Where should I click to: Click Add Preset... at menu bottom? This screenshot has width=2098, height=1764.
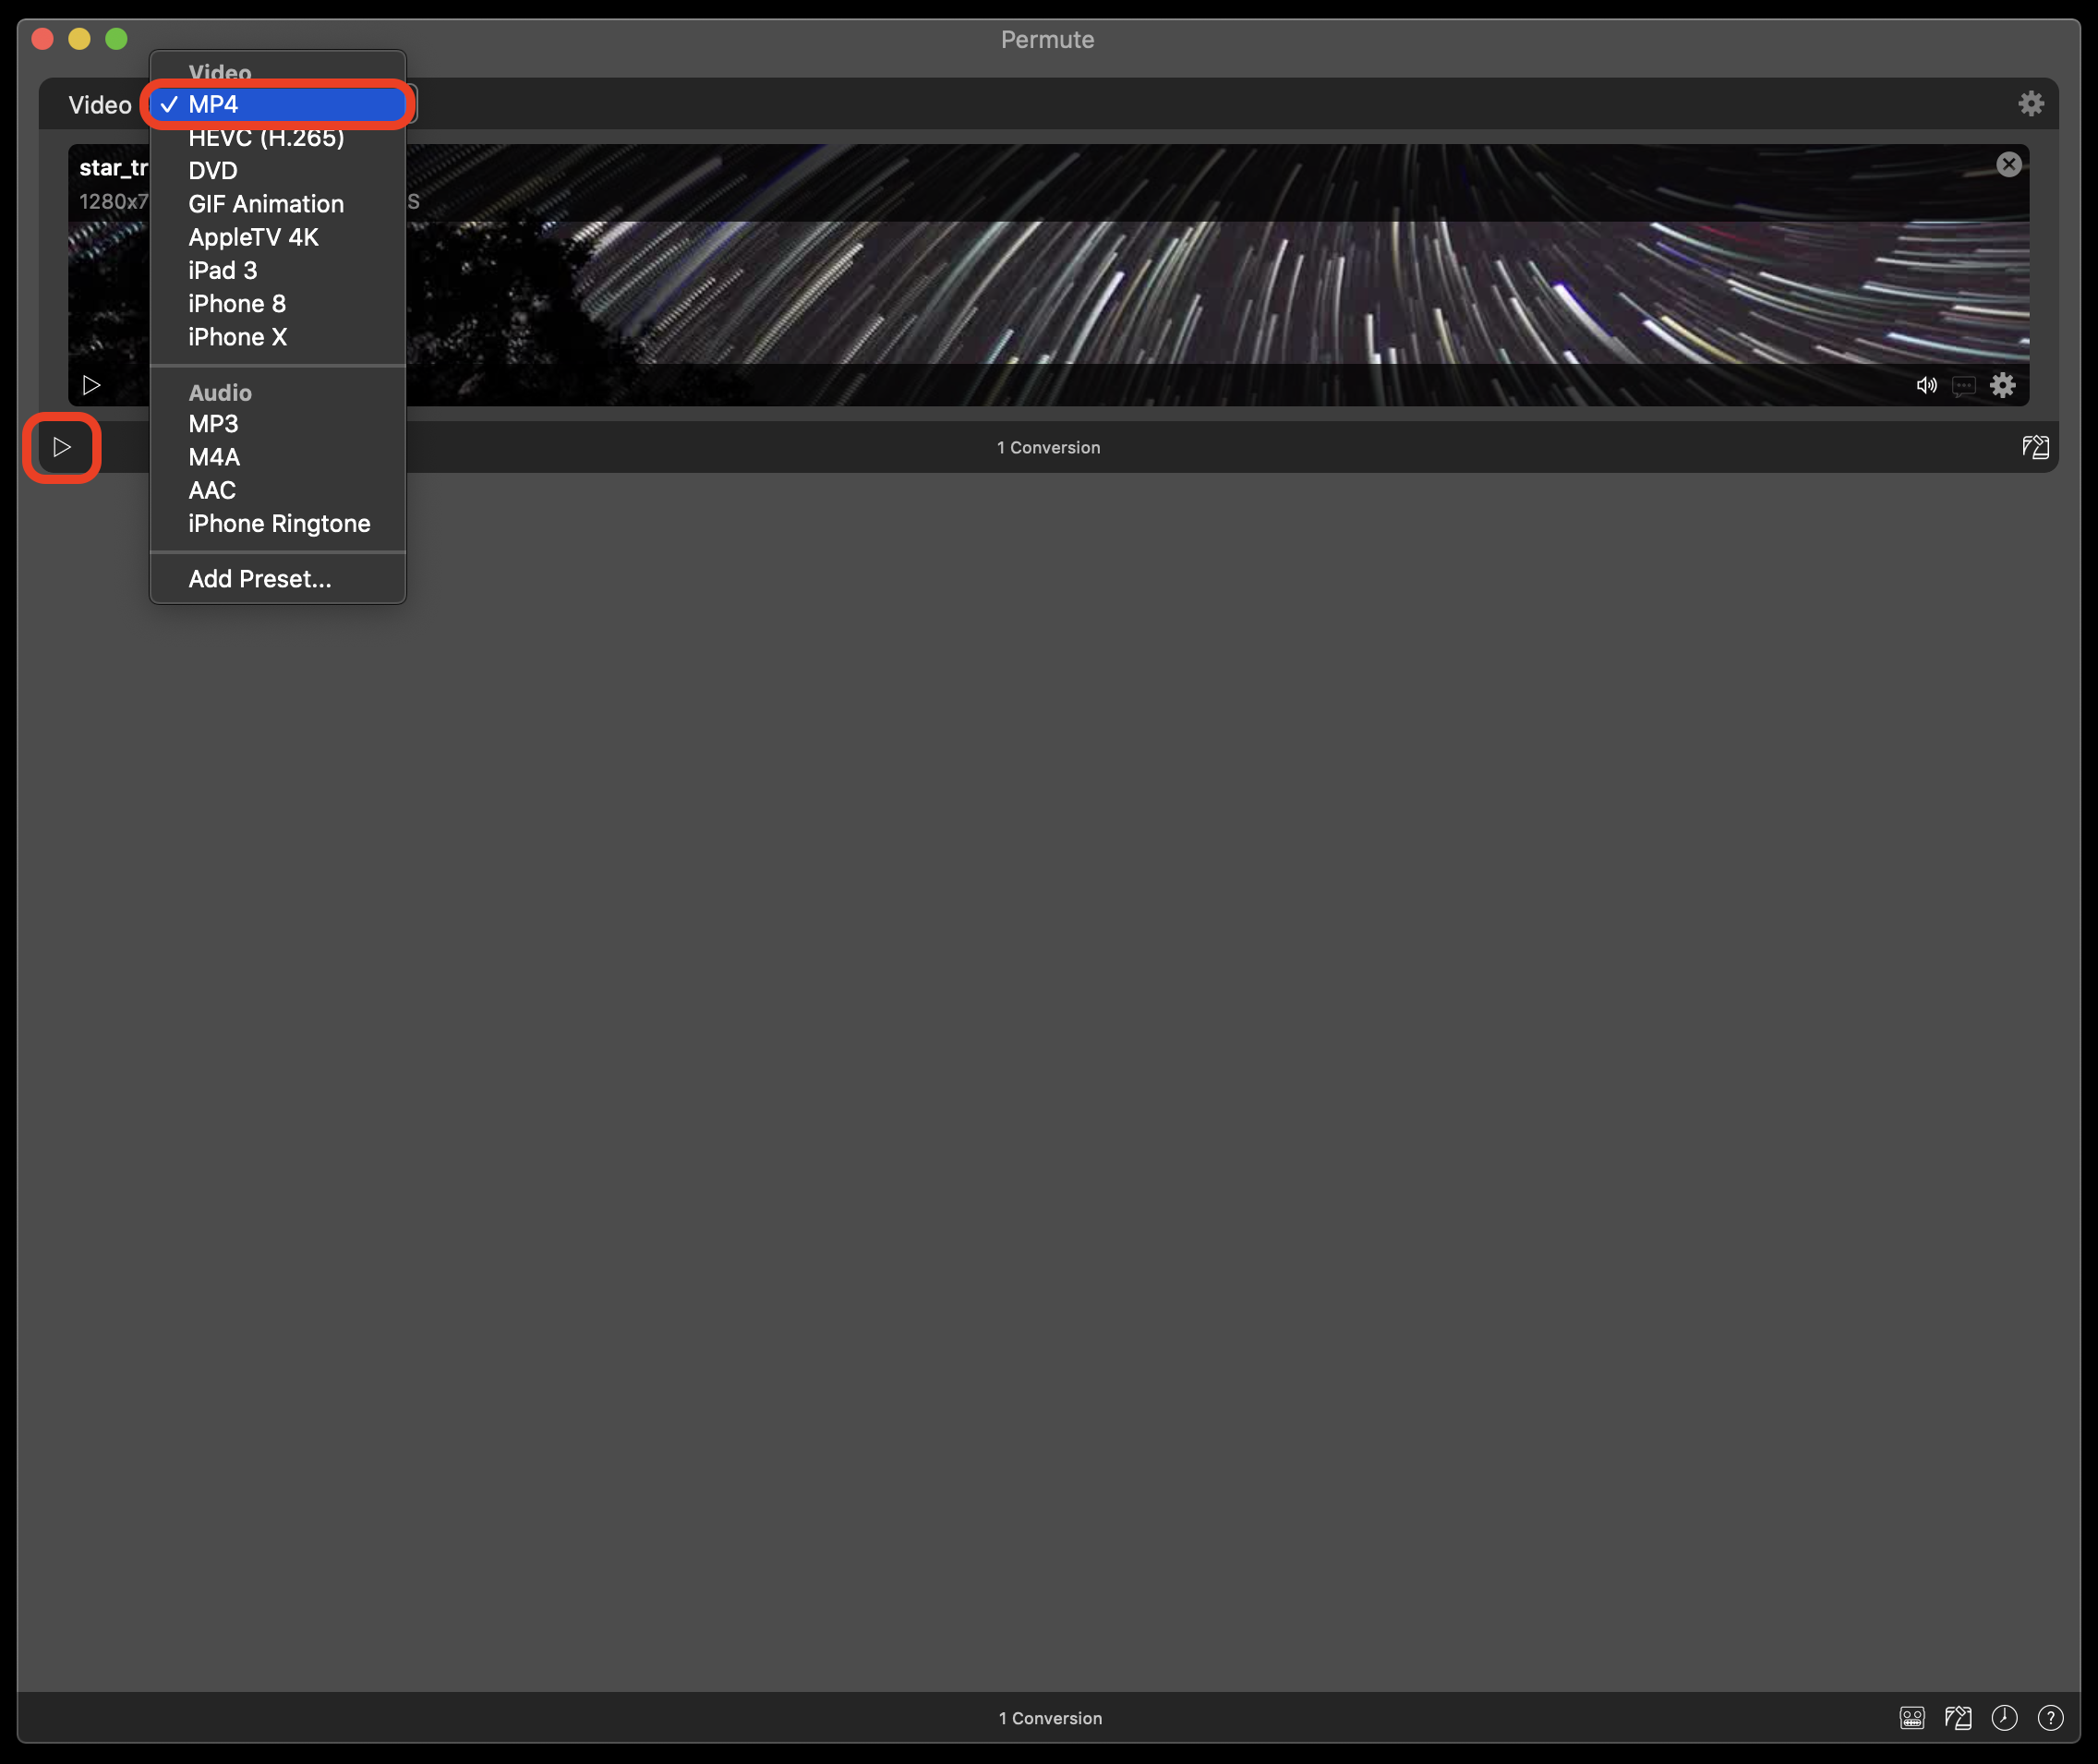click(258, 578)
